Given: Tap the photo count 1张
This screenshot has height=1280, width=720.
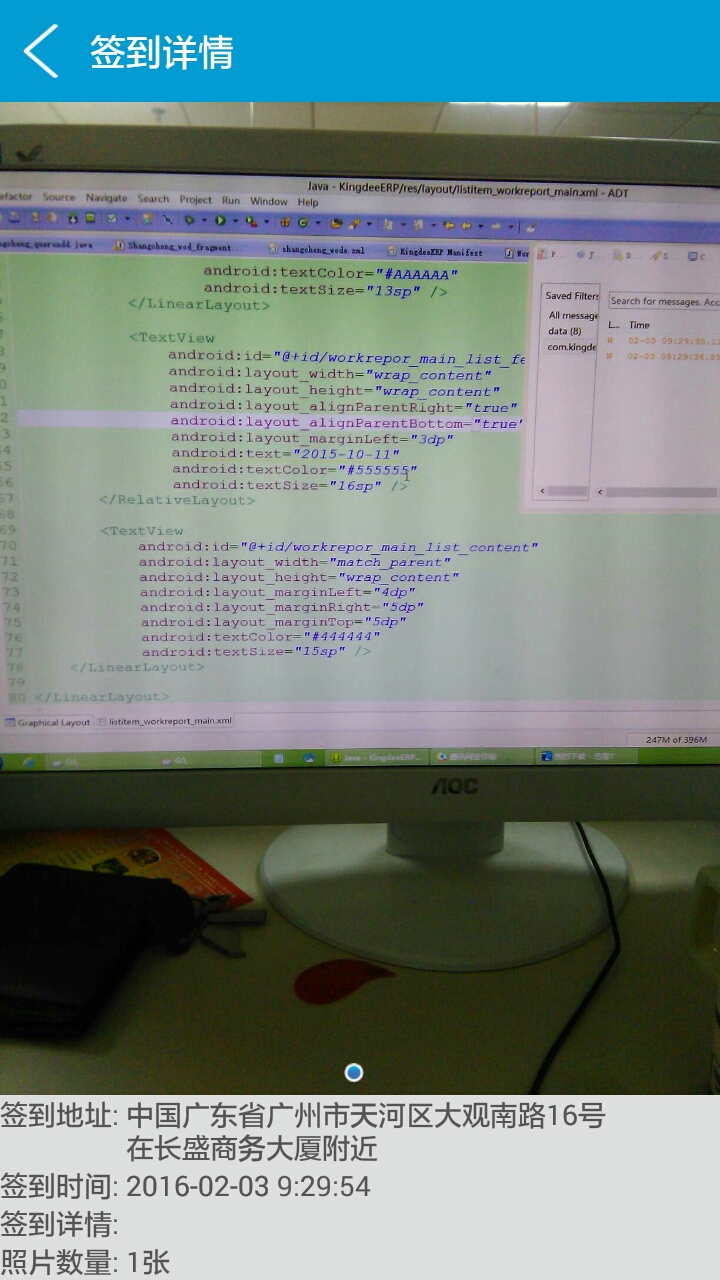Looking at the screenshot, I should (148, 1262).
